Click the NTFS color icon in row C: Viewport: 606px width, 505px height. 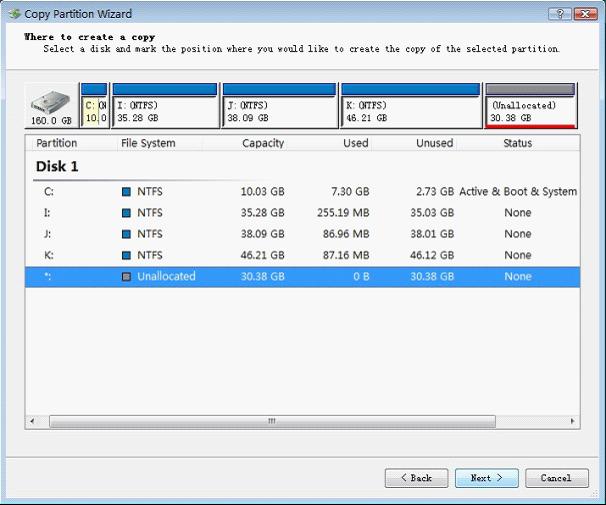point(126,191)
